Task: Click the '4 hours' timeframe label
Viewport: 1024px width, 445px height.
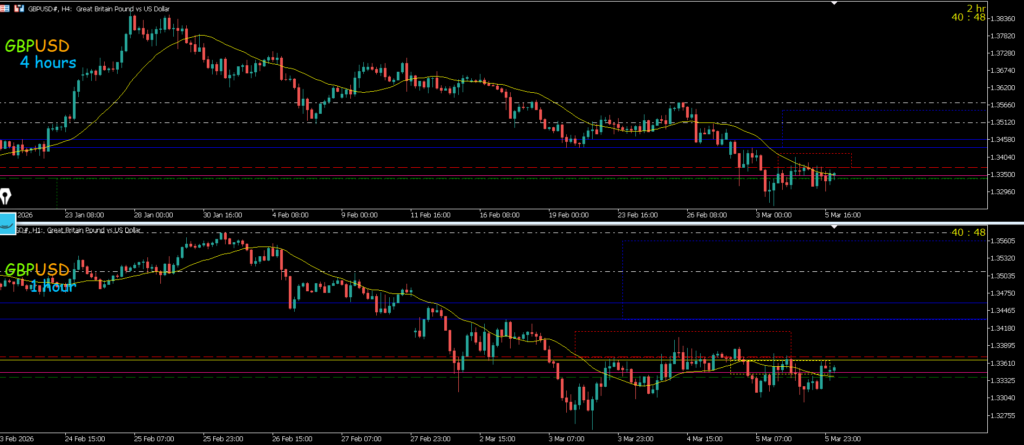Action: pos(48,63)
